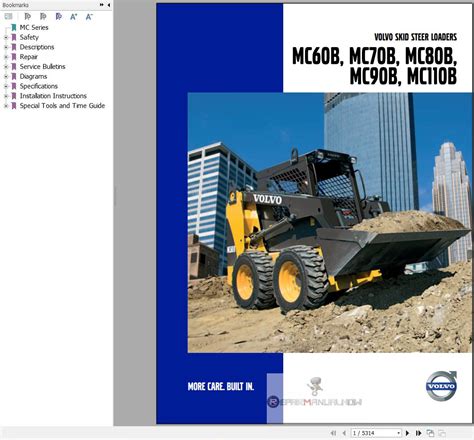This screenshot has height=440, width=474.
Task: Click the page number input field
Action: coord(373,433)
